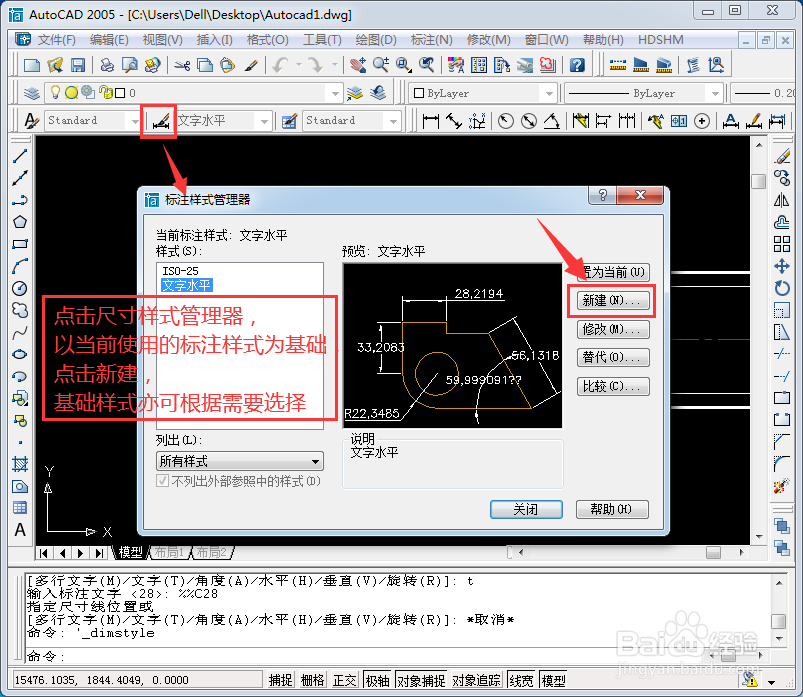Image resolution: width=803 pixels, height=697 pixels.
Task: Toggle 不列出外部参照中的样式 checkbox
Action: coord(162,481)
